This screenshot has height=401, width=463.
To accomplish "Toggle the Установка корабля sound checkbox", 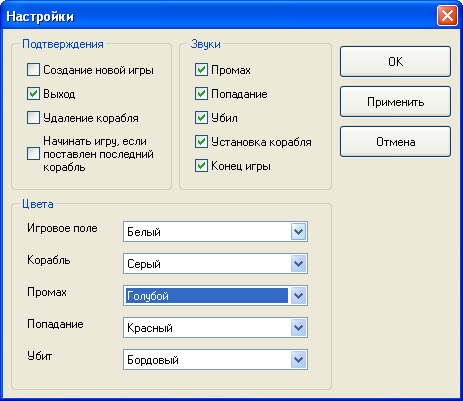I will coord(201,142).
